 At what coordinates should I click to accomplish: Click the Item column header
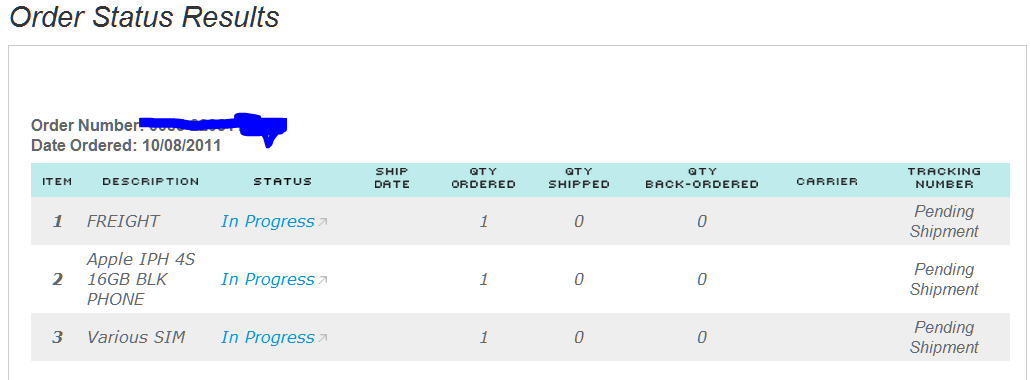click(x=57, y=181)
